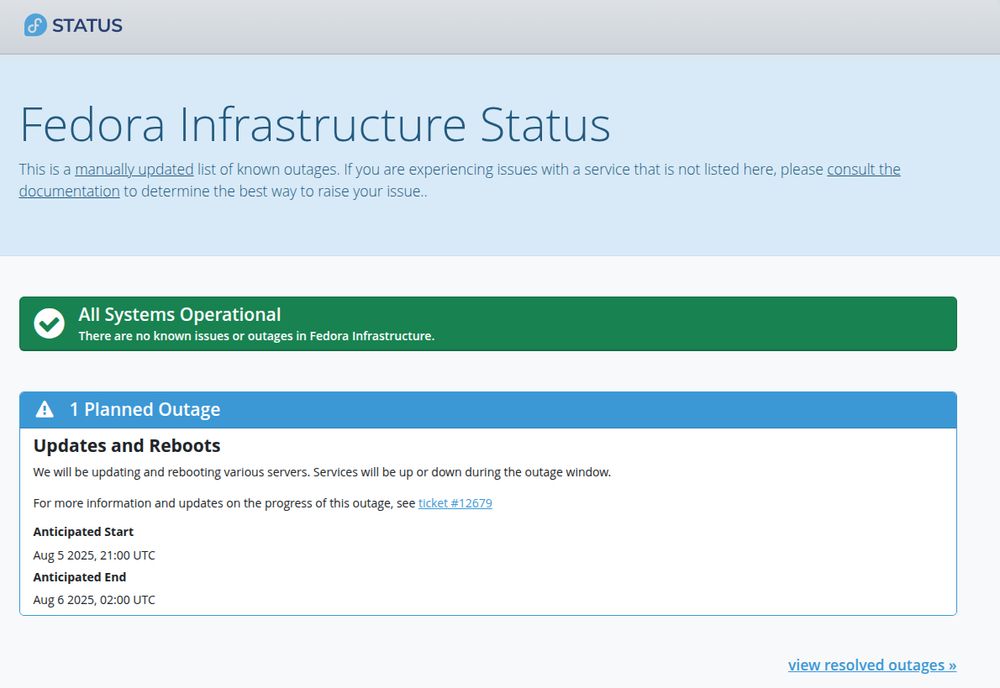Click 'Aug 5 2025, 21:00 UTC' time
This screenshot has height=688, width=1000.
(94, 555)
